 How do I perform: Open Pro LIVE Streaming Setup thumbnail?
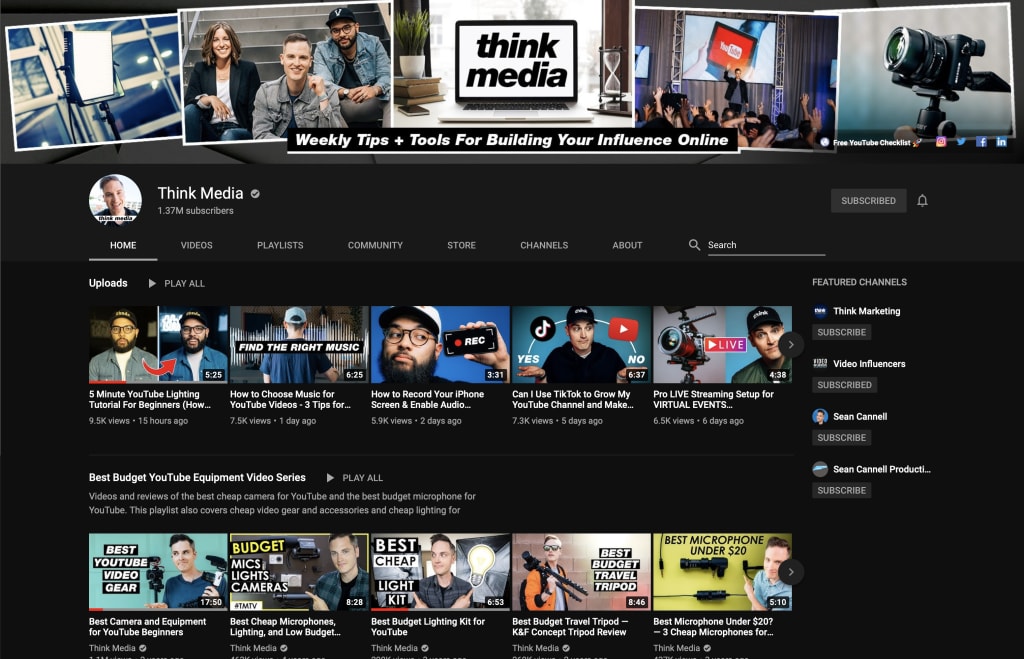point(722,344)
